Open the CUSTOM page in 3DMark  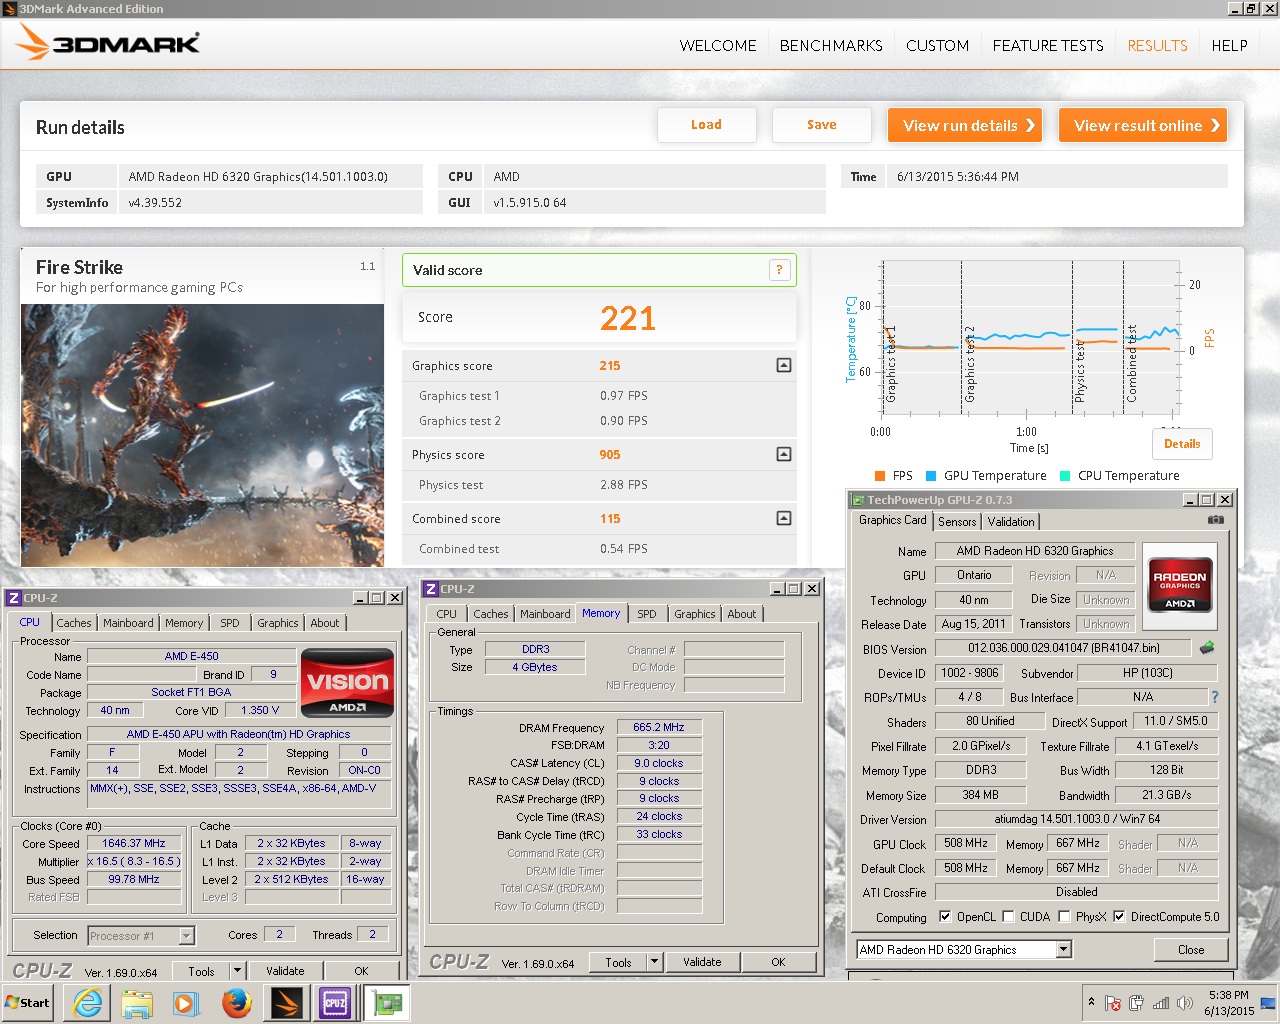[x=937, y=45]
